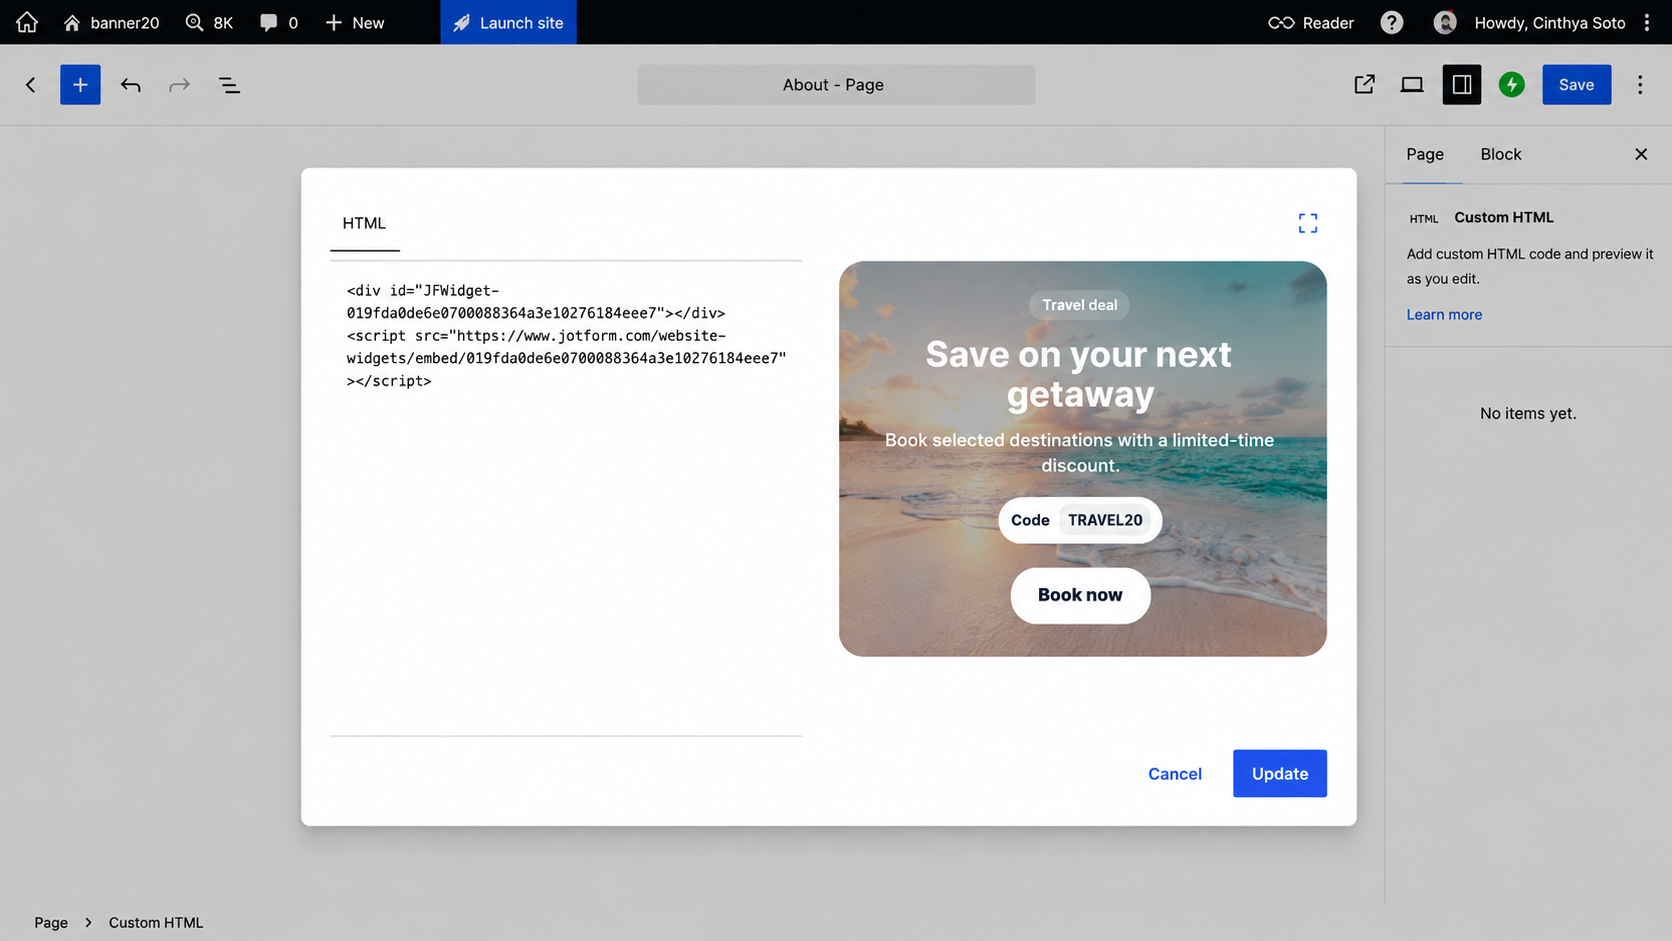Open the editor options menu
This screenshot has width=1672, height=941.
(1640, 85)
